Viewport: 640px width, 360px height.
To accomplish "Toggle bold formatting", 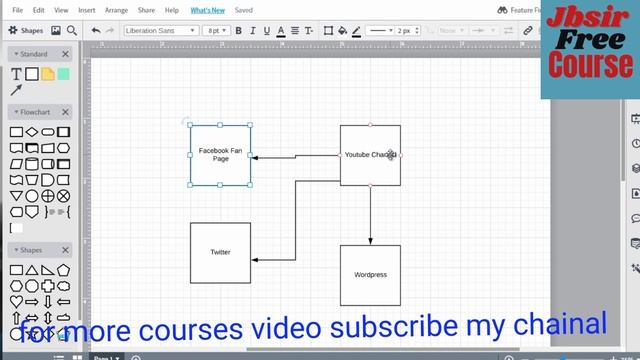I will (x=238, y=31).
